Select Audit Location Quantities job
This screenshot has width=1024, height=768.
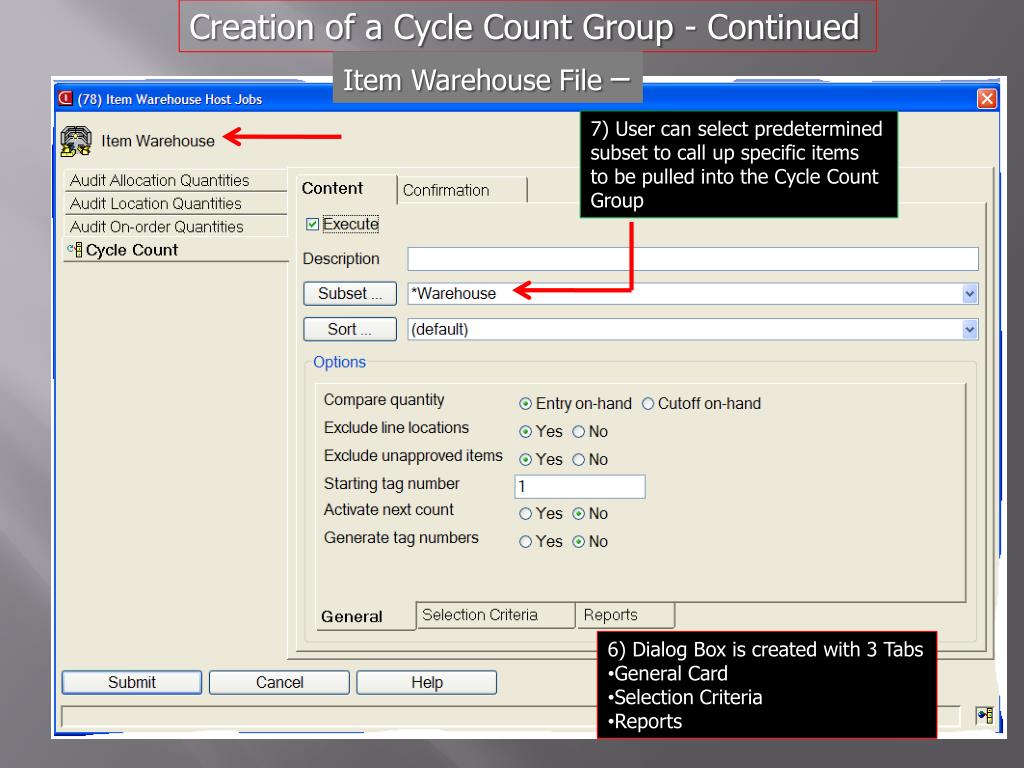click(176, 204)
